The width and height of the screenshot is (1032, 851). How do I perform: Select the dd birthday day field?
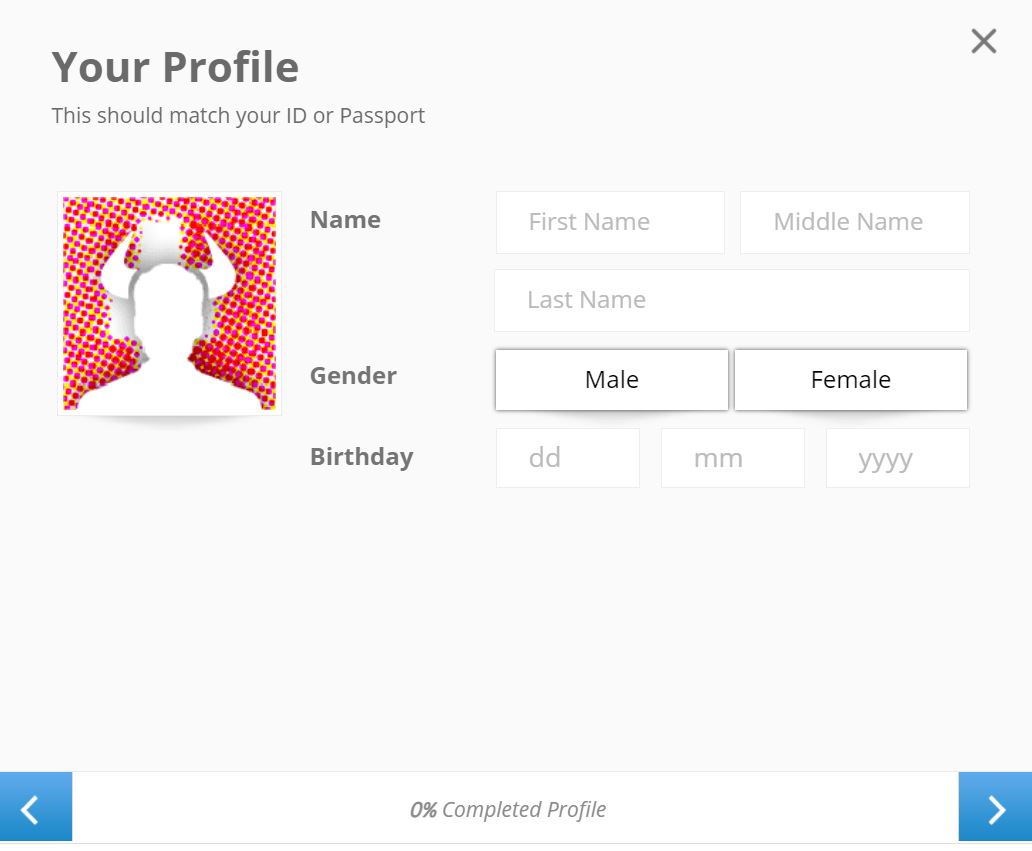pyautogui.click(x=567, y=458)
